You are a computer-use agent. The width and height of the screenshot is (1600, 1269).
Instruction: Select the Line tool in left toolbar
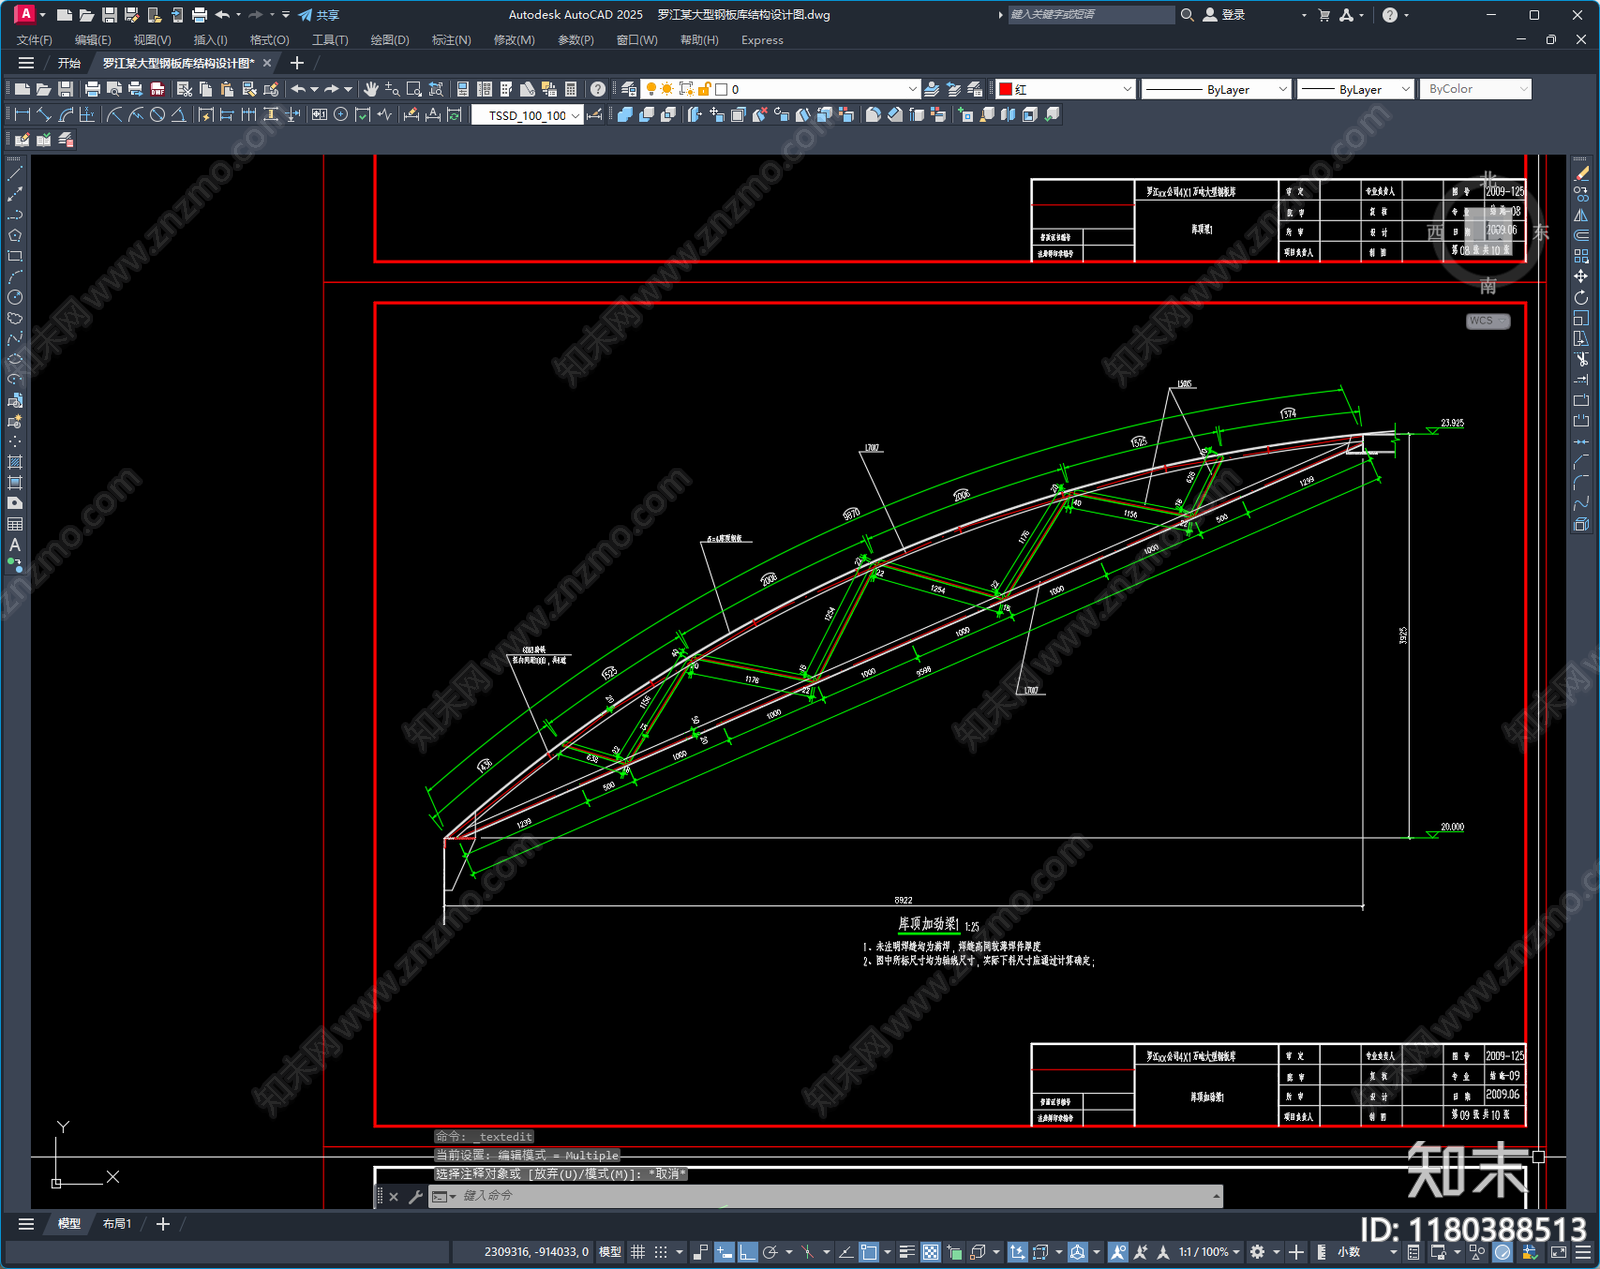click(15, 174)
